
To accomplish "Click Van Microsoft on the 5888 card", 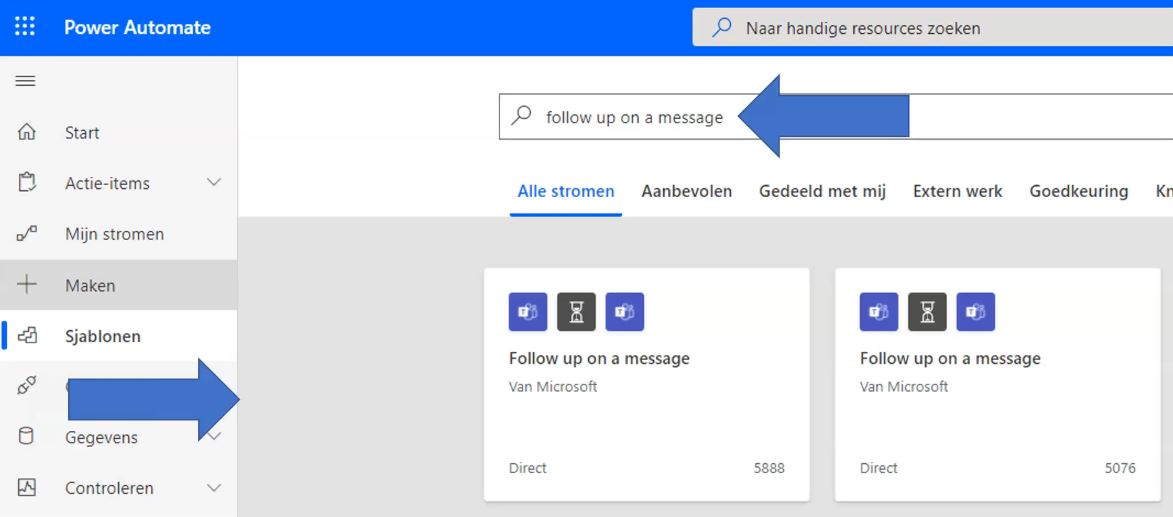I will [x=553, y=387].
